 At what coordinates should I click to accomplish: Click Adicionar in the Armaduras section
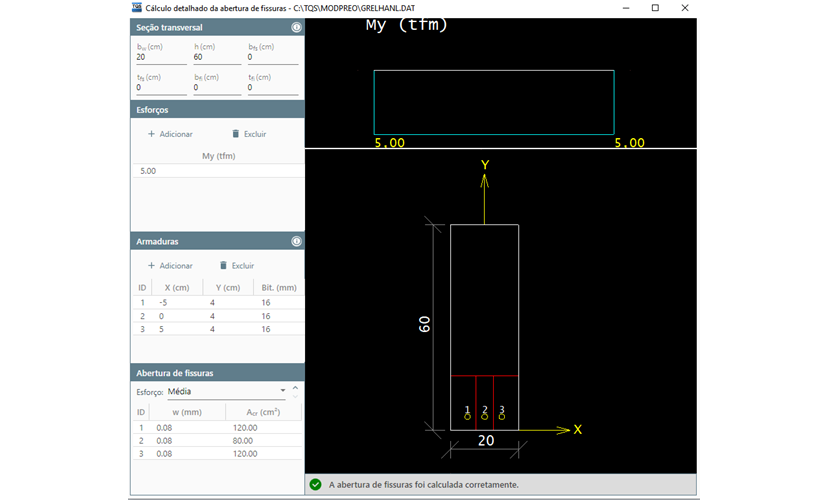(170, 265)
